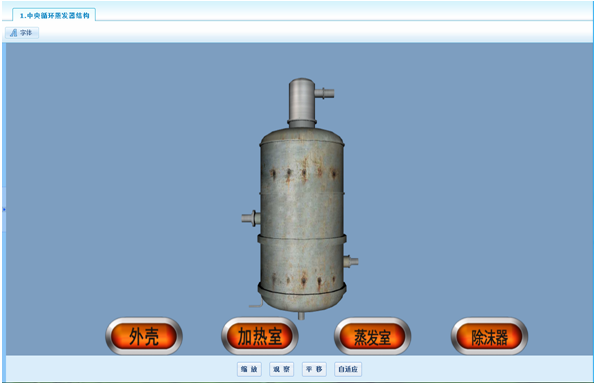Screen dimensions: 594x384
Task: Select the 中央循环蒸发器结构 tab
Action: 54,16
